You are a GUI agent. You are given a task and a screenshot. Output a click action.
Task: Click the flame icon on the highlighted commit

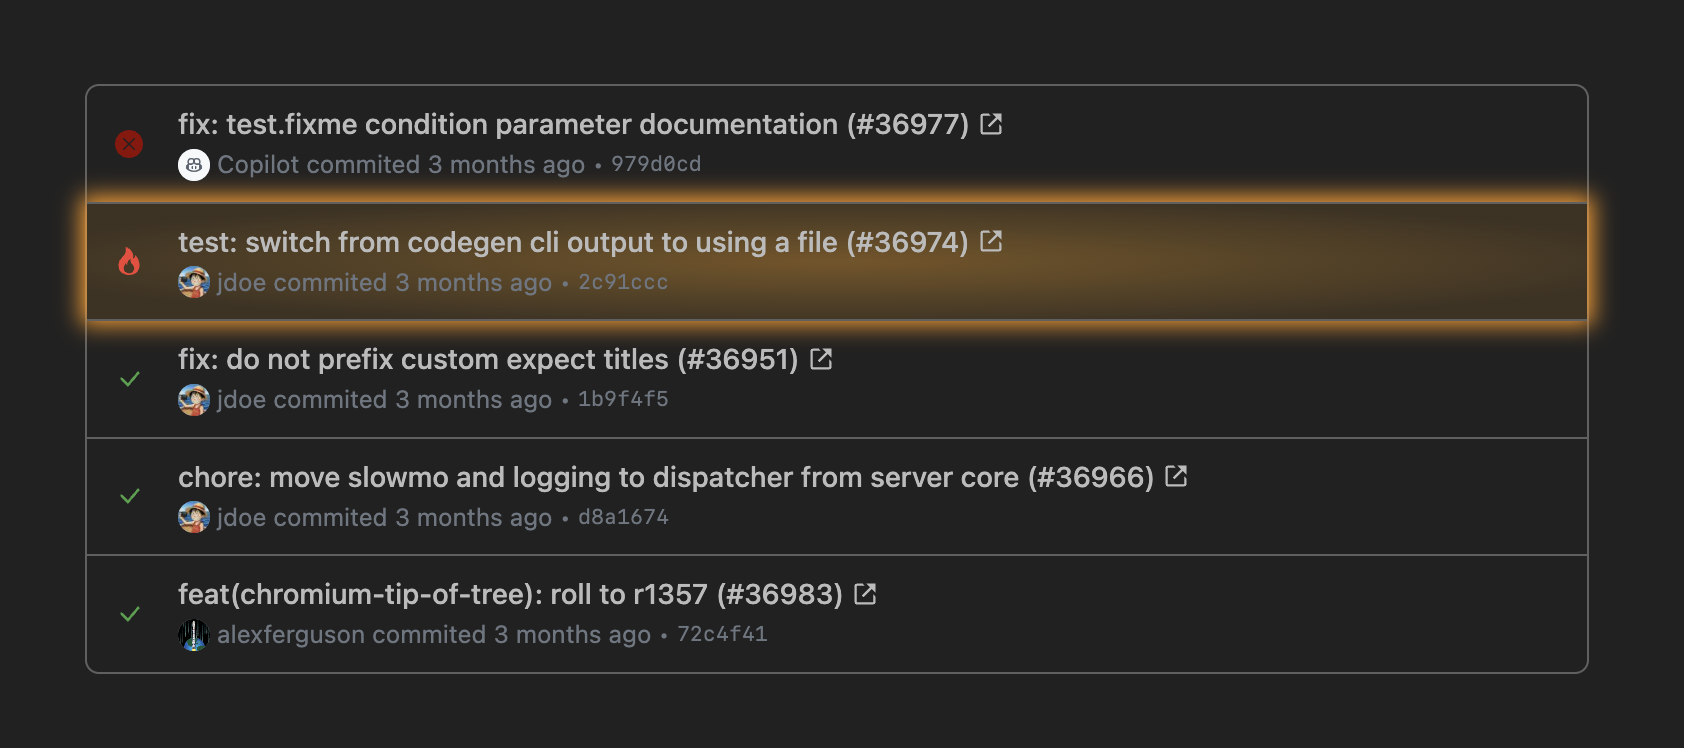pyautogui.click(x=129, y=262)
